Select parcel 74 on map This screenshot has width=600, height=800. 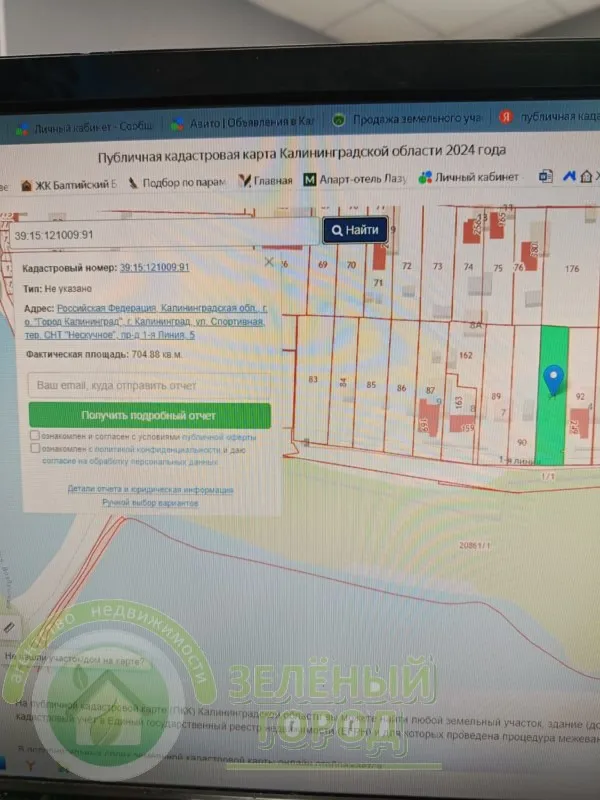tap(468, 266)
